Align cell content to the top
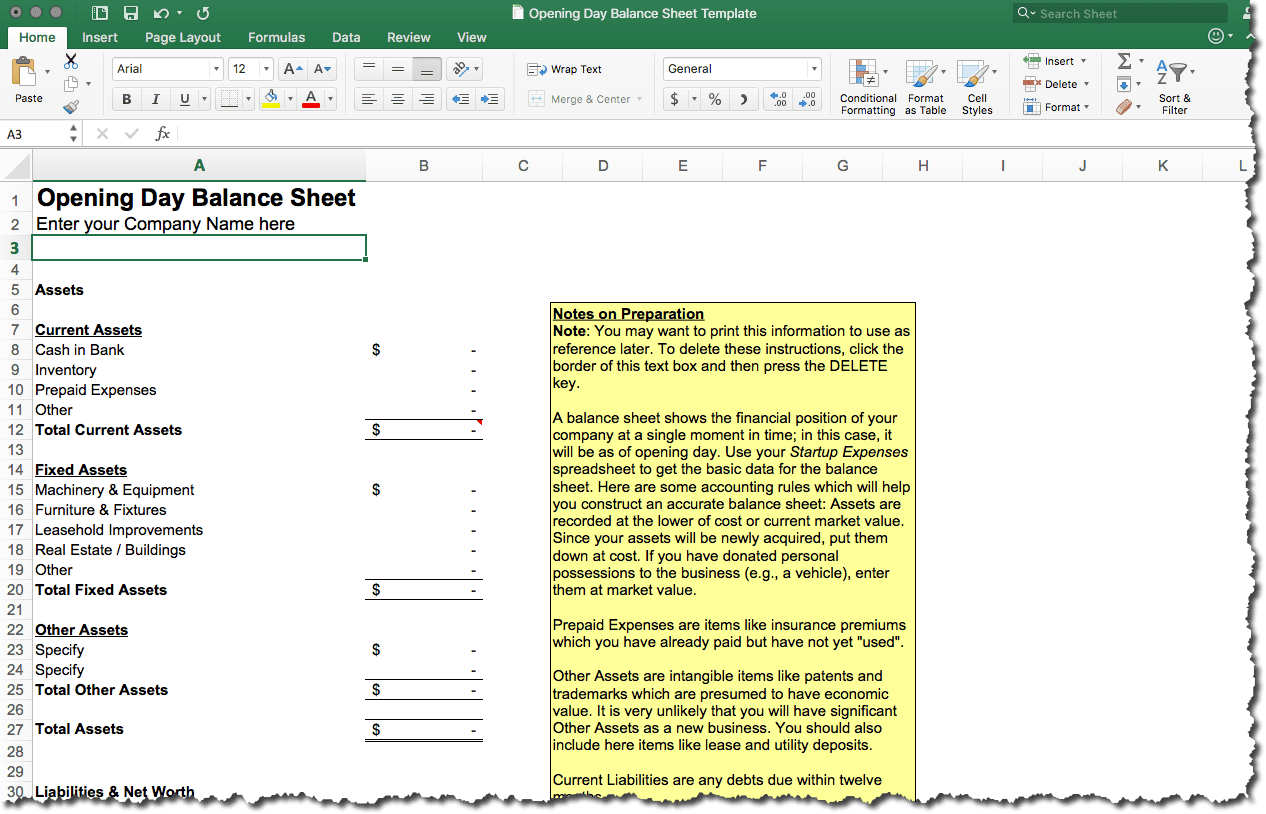The image size is (1266, 814). (369, 69)
